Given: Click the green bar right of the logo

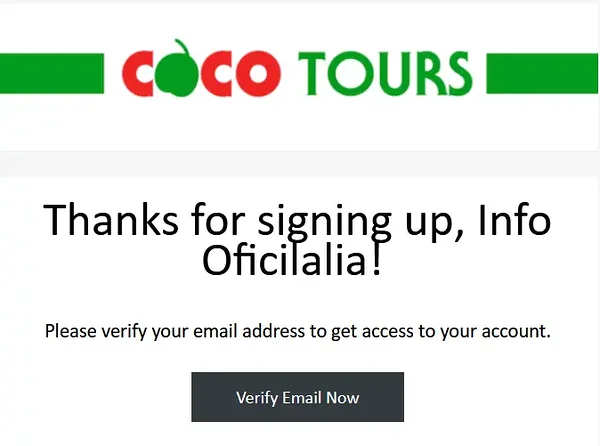Looking at the screenshot, I should [x=542, y=73].
